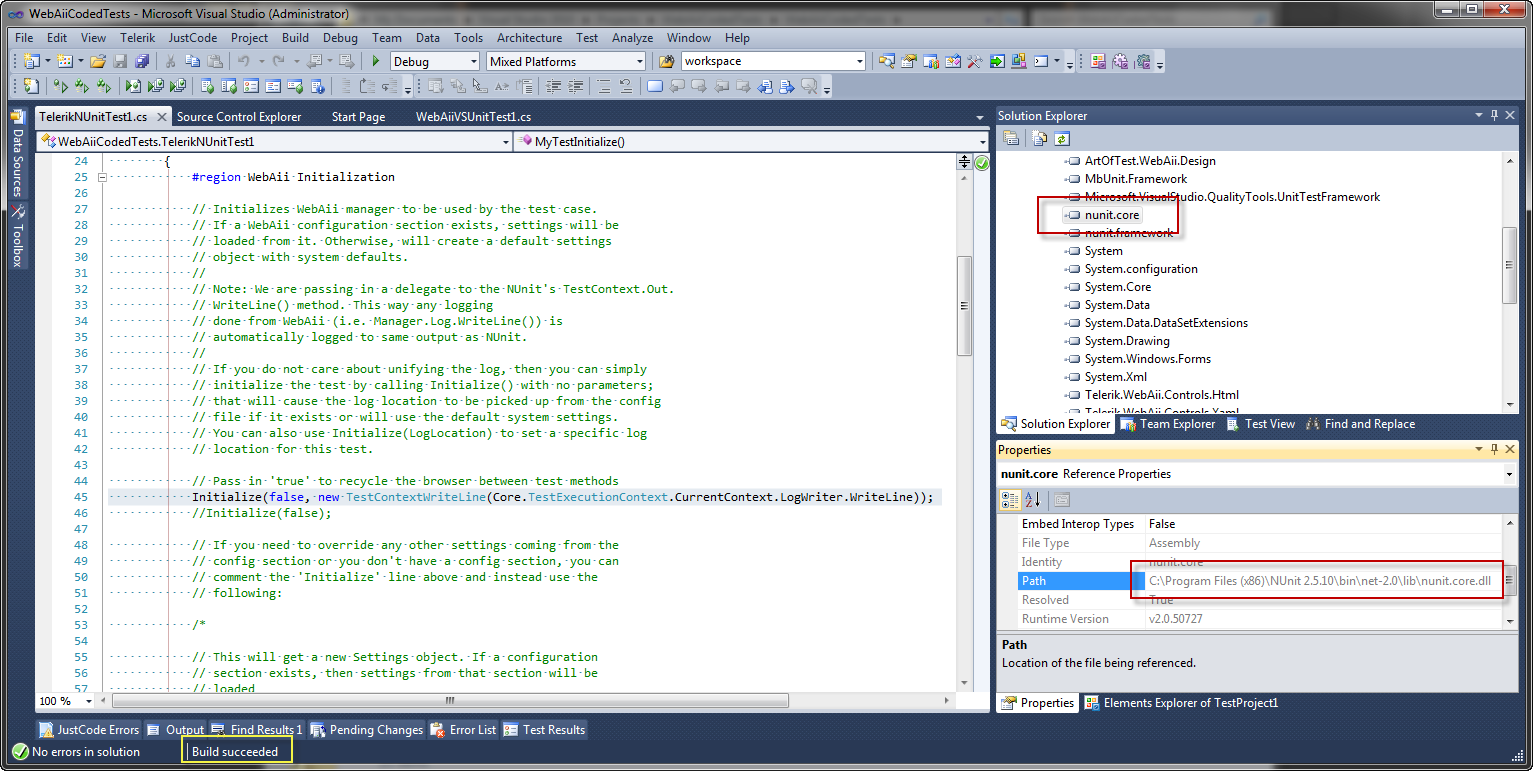The height and width of the screenshot is (771, 1533).
Task: Open the Architecture menu
Action: 529,38
